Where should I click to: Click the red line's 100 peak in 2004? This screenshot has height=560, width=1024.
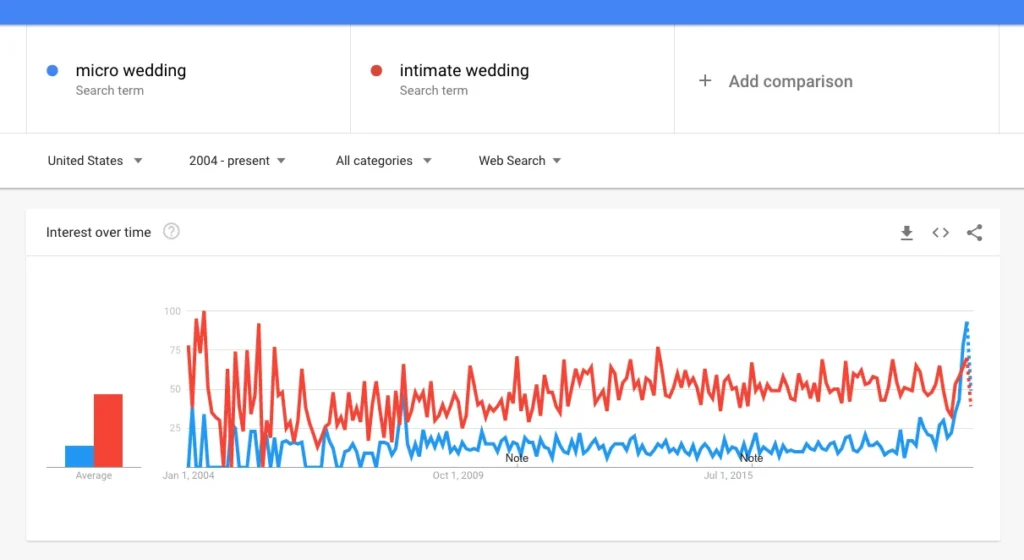(204, 312)
